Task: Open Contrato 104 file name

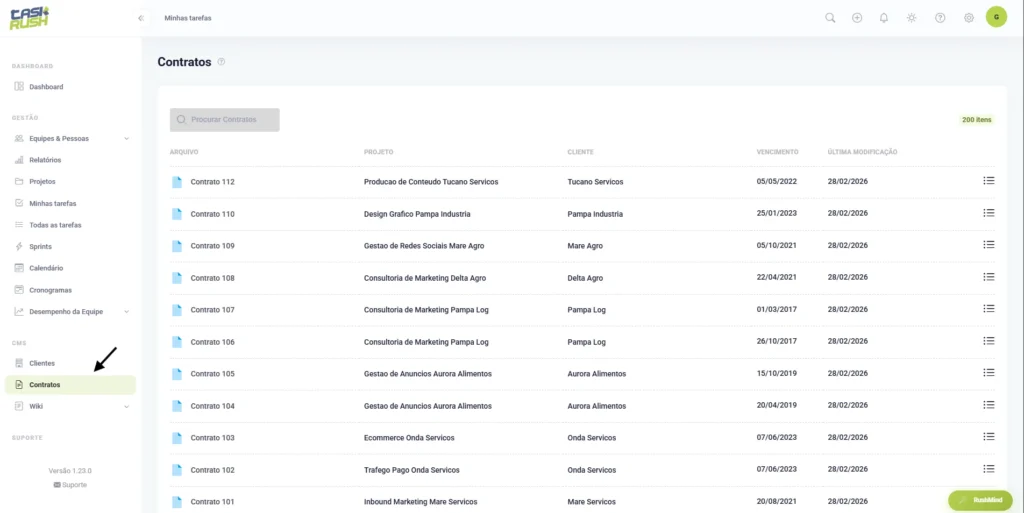Action: [x=212, y=406]
